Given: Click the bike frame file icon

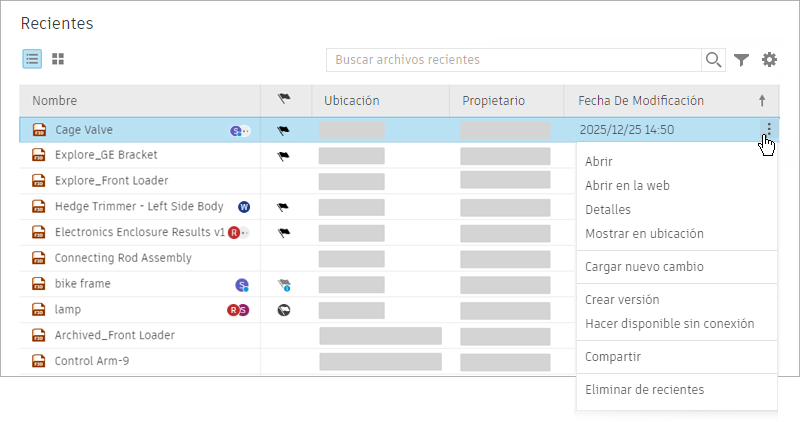Looking at the screenshot, I should 40,284.
